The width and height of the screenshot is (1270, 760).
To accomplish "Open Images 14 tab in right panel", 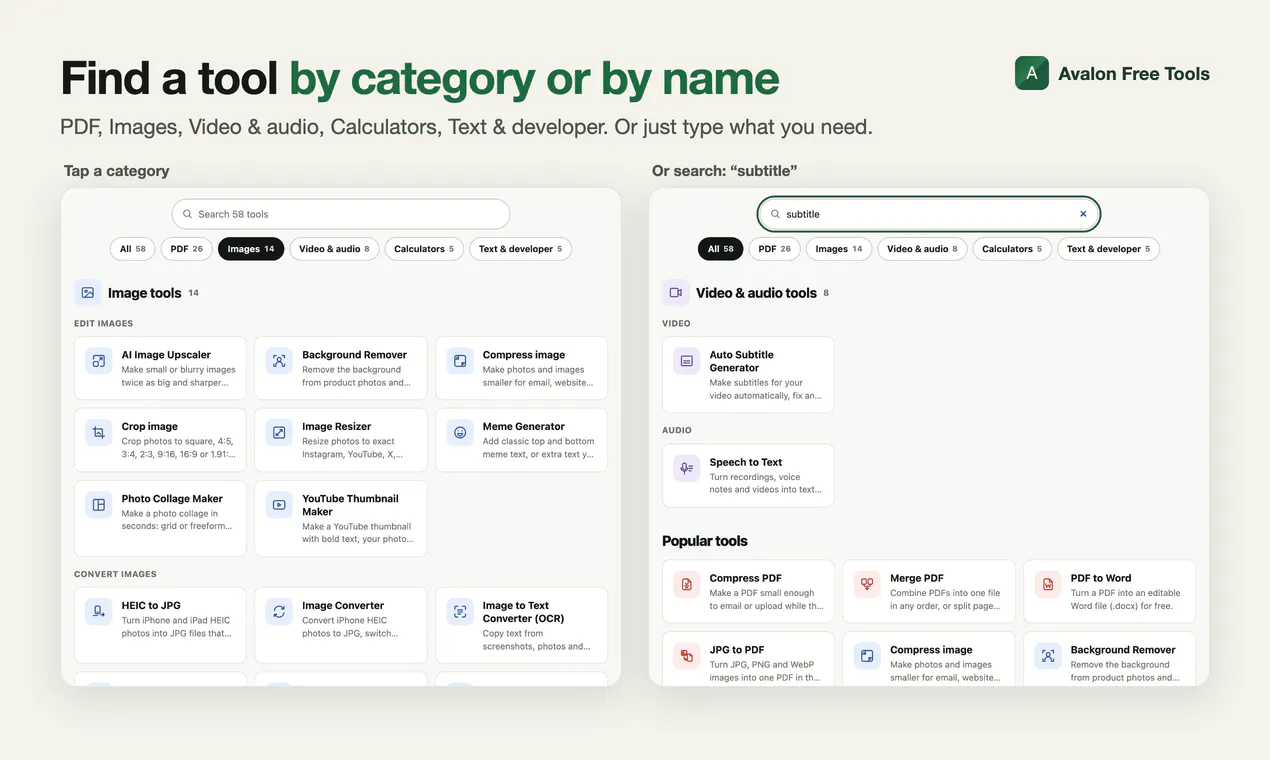I will 839,249.
